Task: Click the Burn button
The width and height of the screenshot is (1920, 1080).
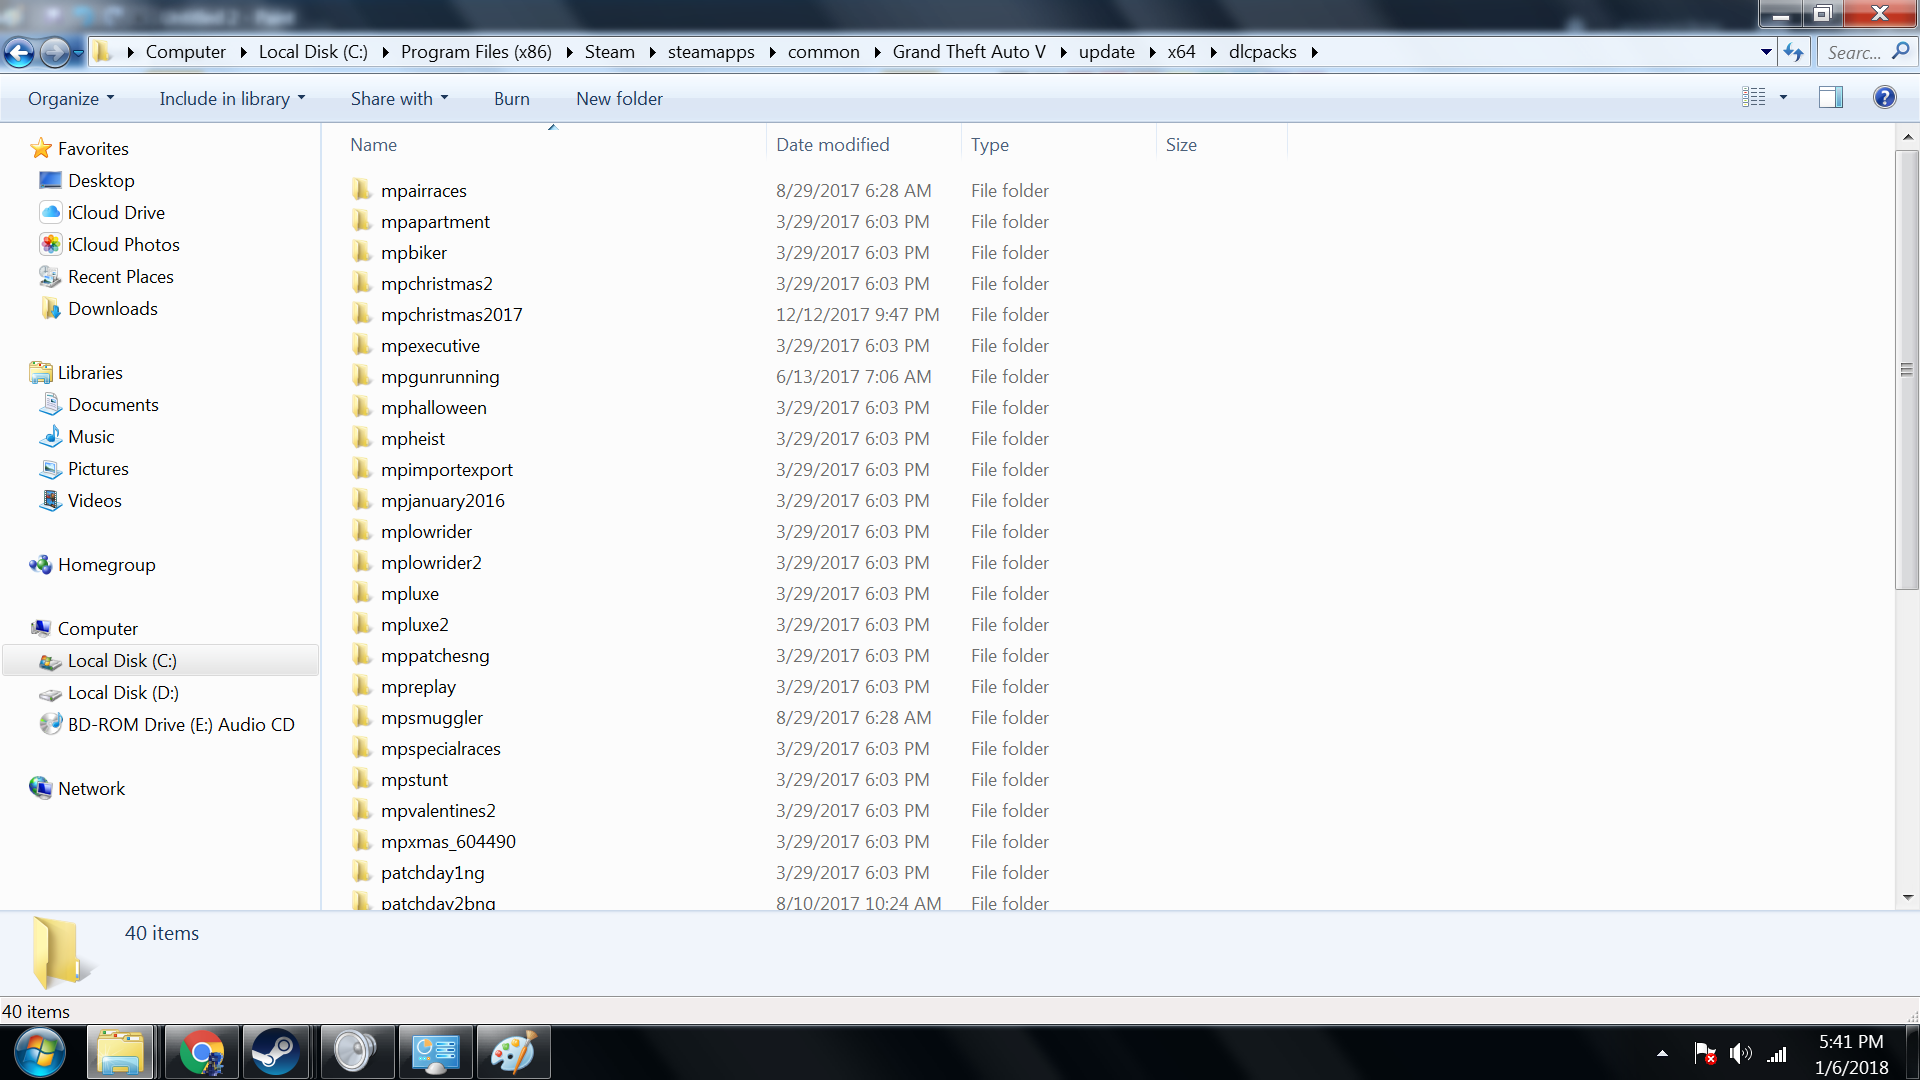Action: 512,98
